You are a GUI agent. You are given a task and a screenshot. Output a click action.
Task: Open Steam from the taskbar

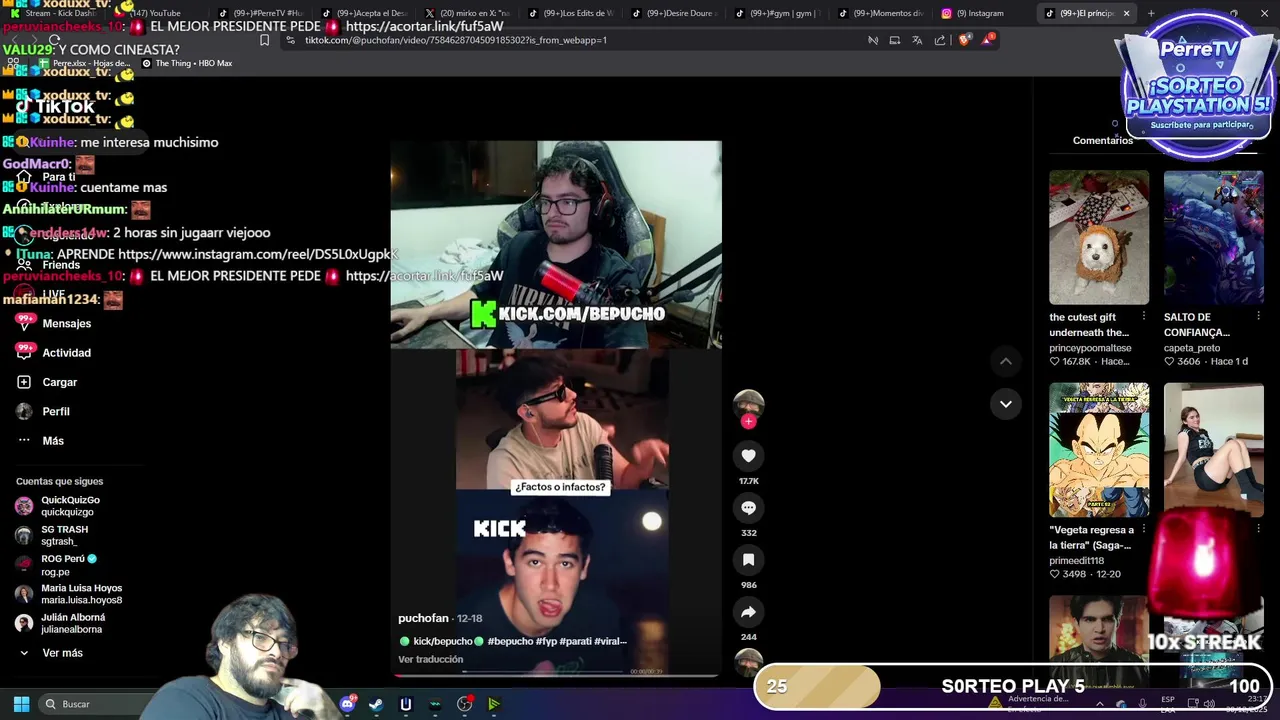(x=376, y=704)
